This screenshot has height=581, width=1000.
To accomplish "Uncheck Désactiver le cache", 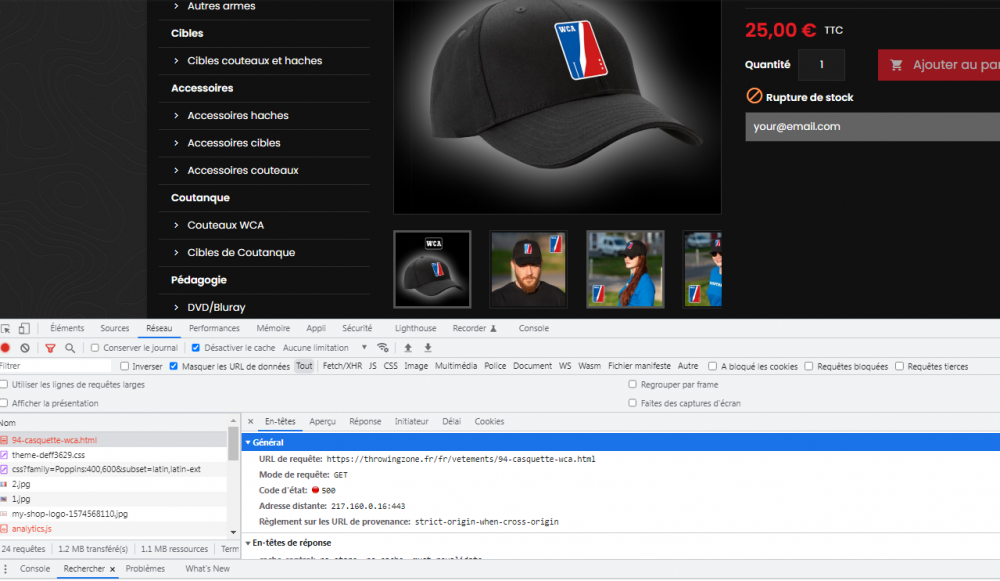I will [196, 348].
